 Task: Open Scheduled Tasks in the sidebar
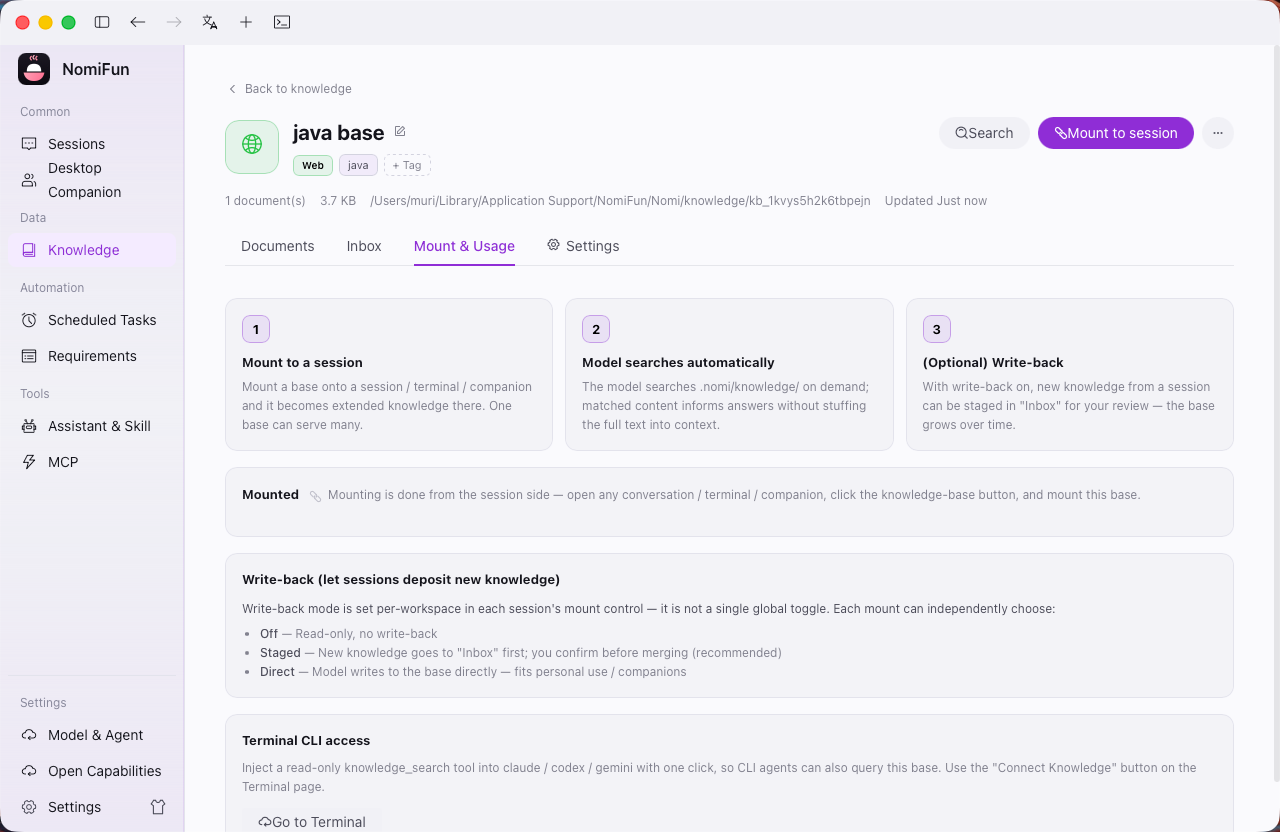point(92,320)
